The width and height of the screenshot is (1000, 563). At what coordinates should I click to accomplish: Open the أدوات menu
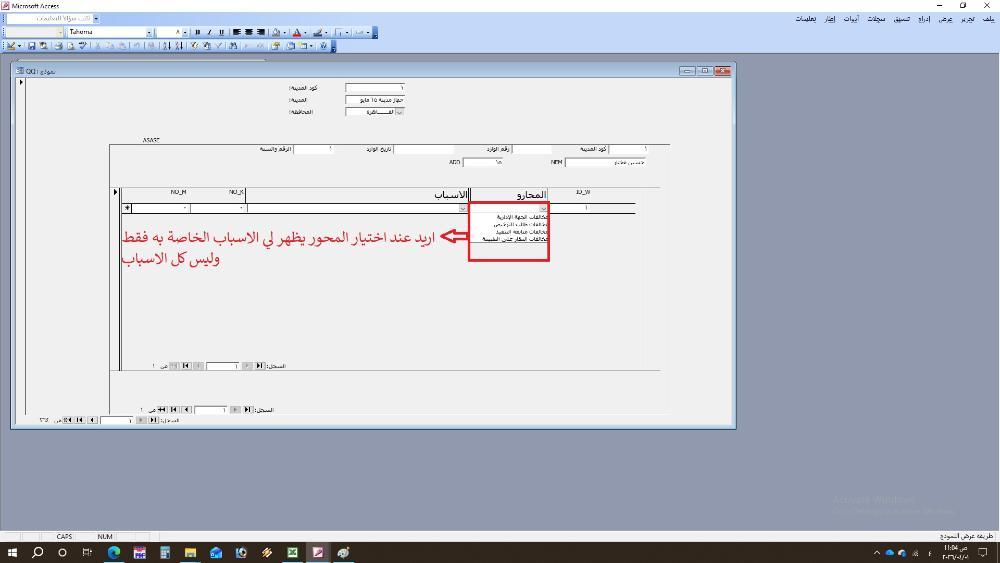(x=851, y=19)
